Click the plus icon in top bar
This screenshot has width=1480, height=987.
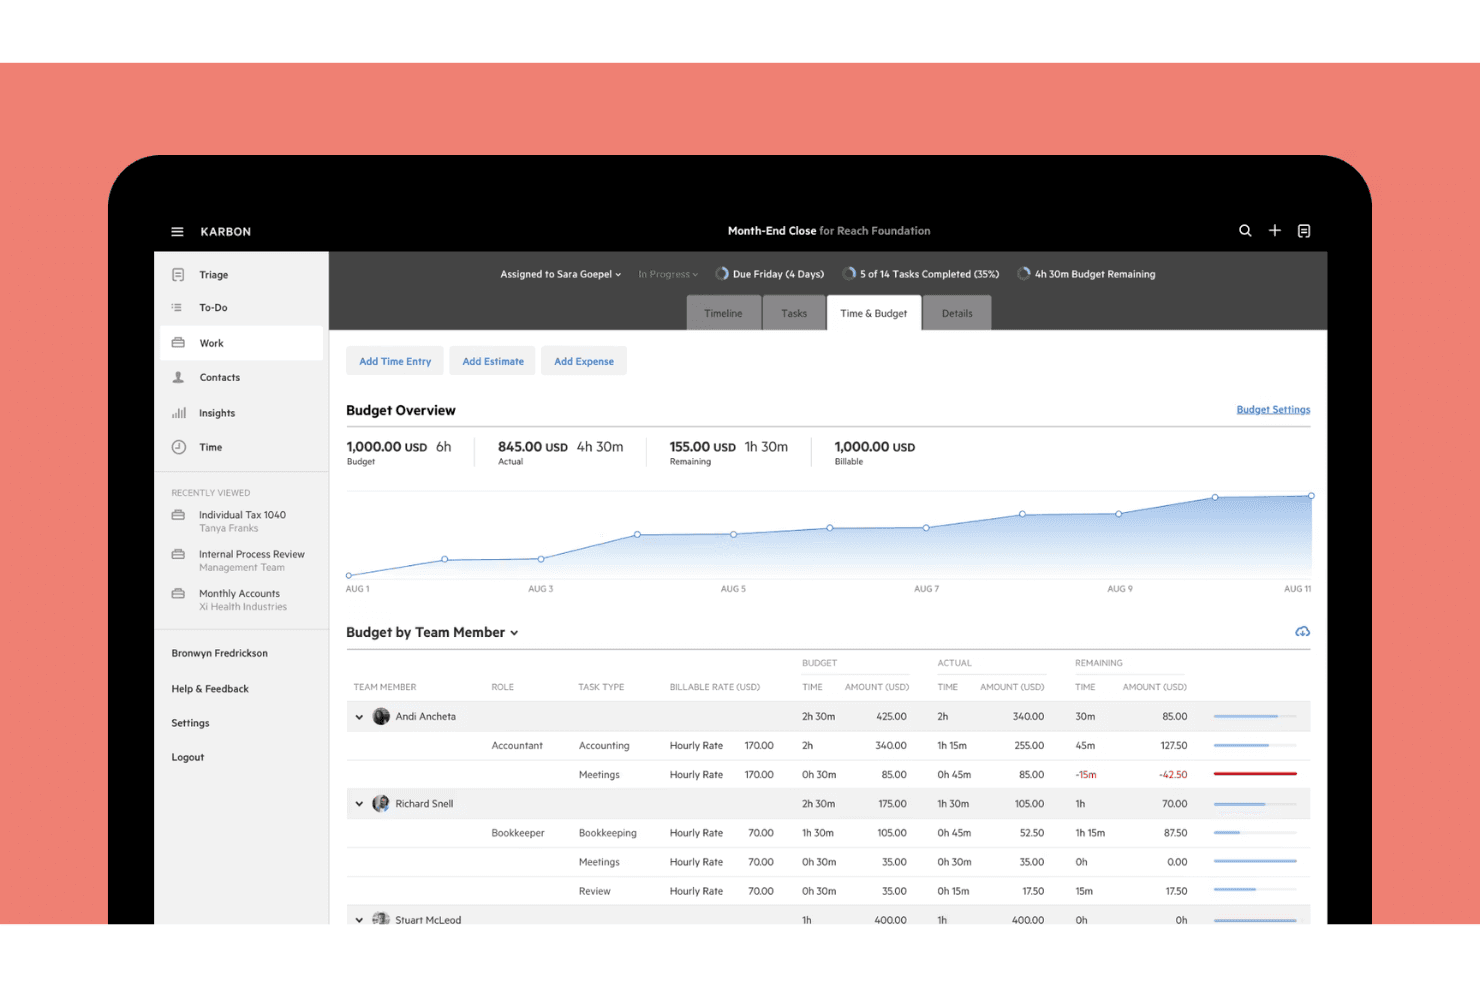(x=1275, y=231)
